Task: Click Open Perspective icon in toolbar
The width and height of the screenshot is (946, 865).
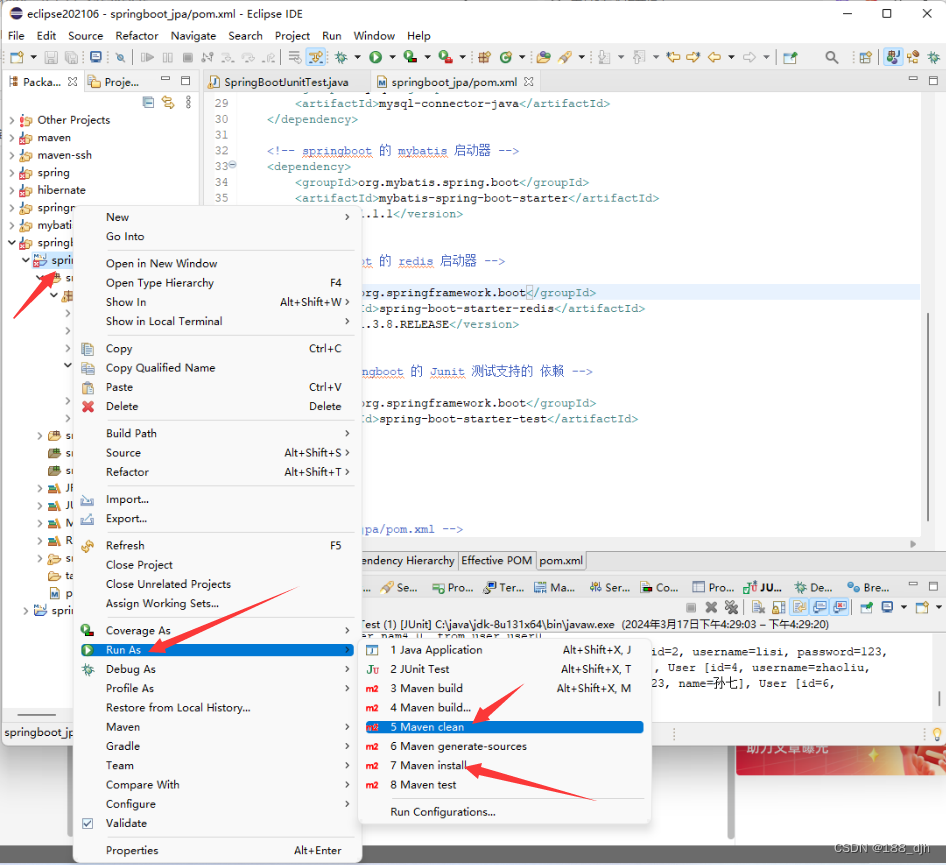Action: click(865, 57)
